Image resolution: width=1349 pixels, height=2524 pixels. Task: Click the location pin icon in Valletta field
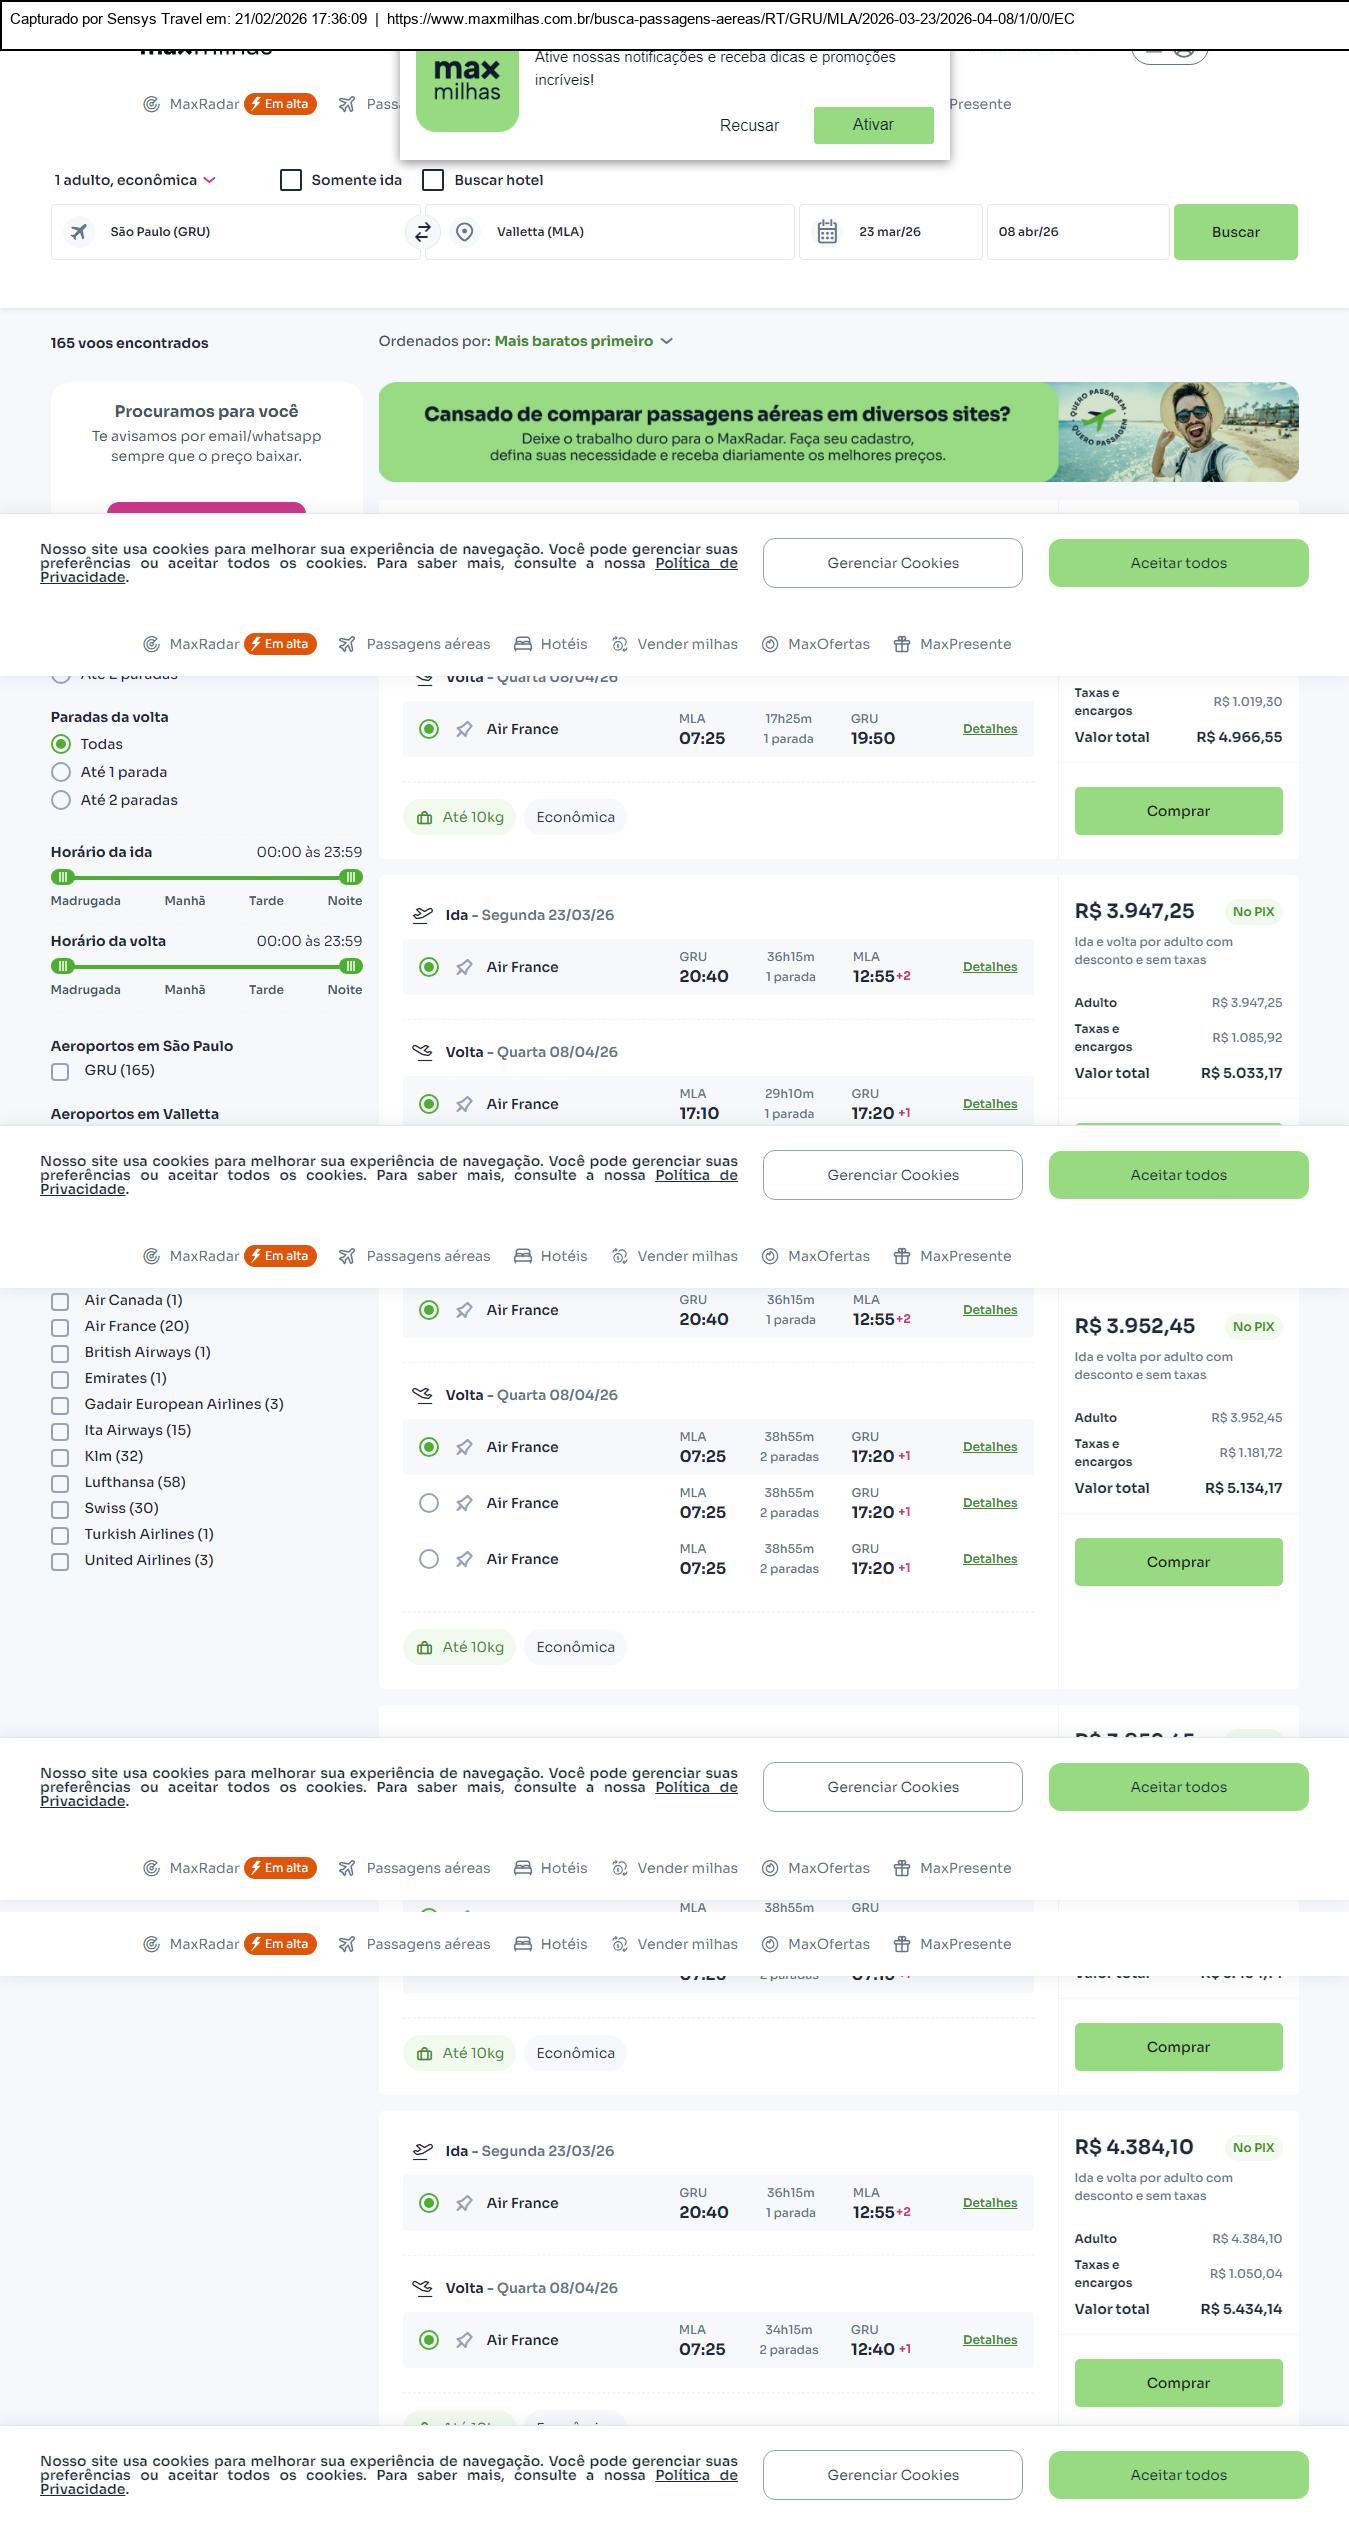tap(464, 232)
